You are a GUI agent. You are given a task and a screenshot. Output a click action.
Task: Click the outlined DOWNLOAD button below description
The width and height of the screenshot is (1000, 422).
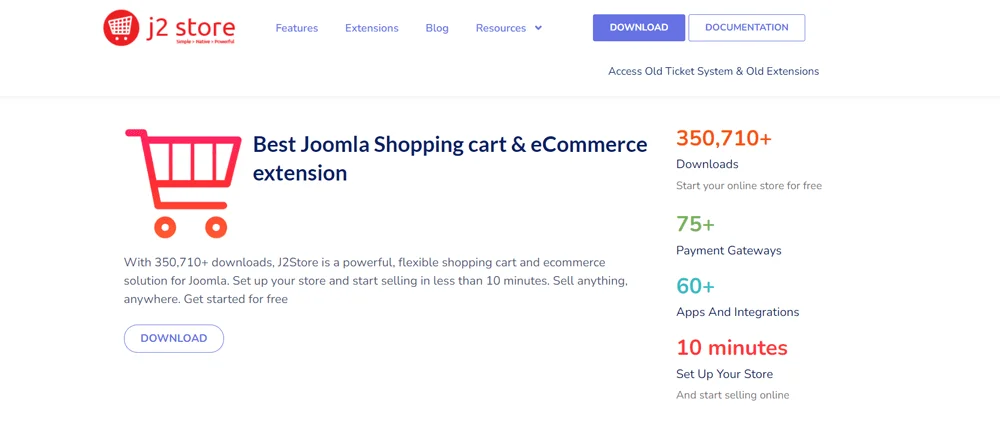(173, 338)
